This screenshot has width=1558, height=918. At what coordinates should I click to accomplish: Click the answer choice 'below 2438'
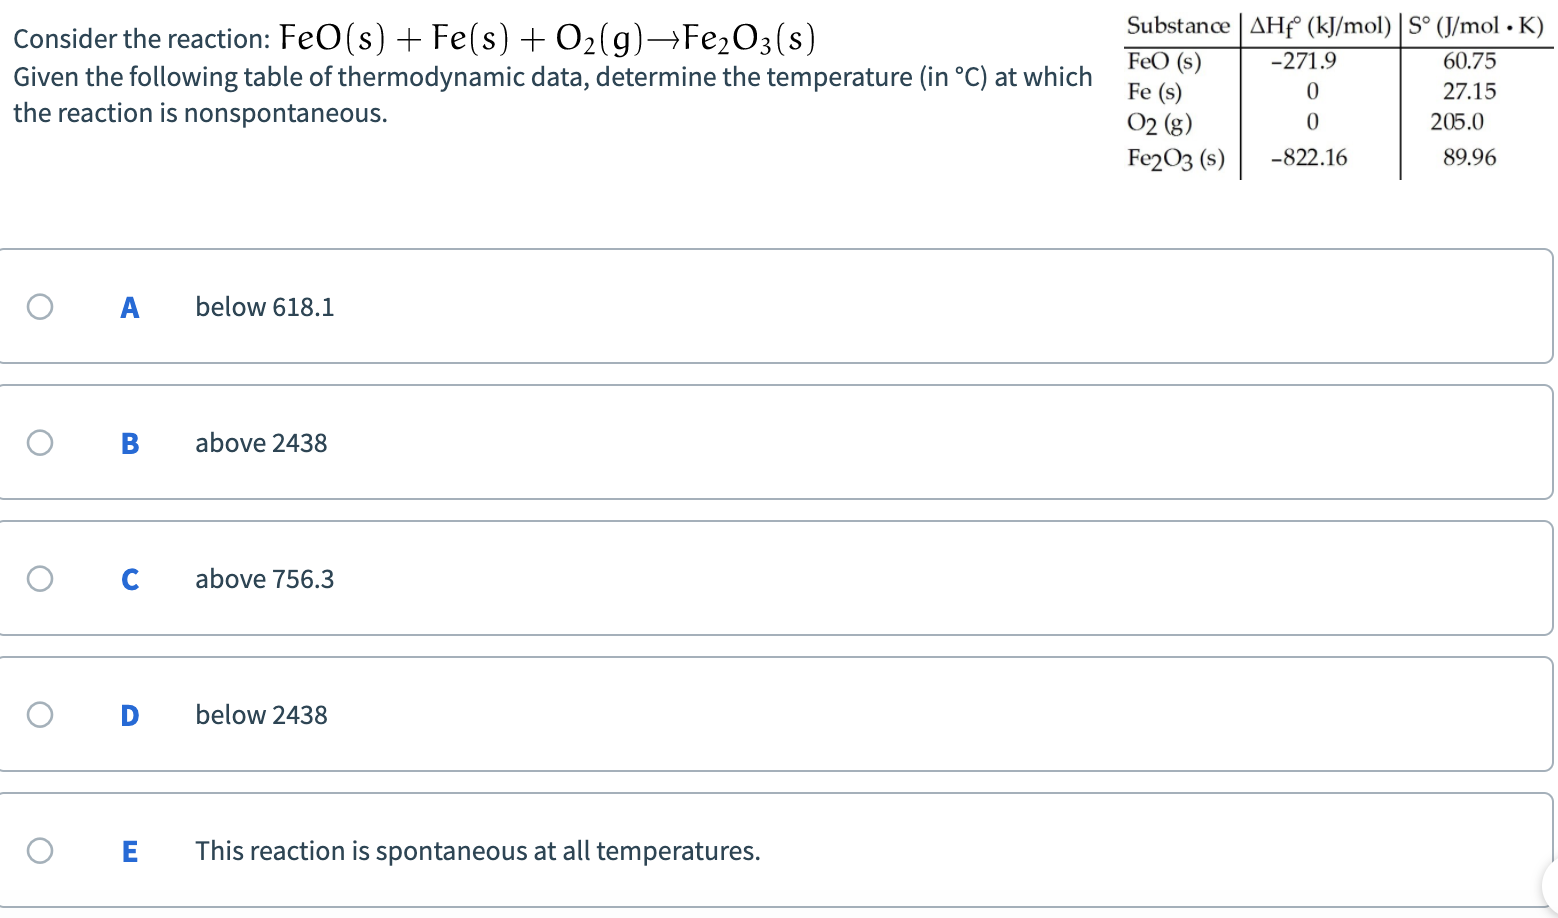click(261, 714)
